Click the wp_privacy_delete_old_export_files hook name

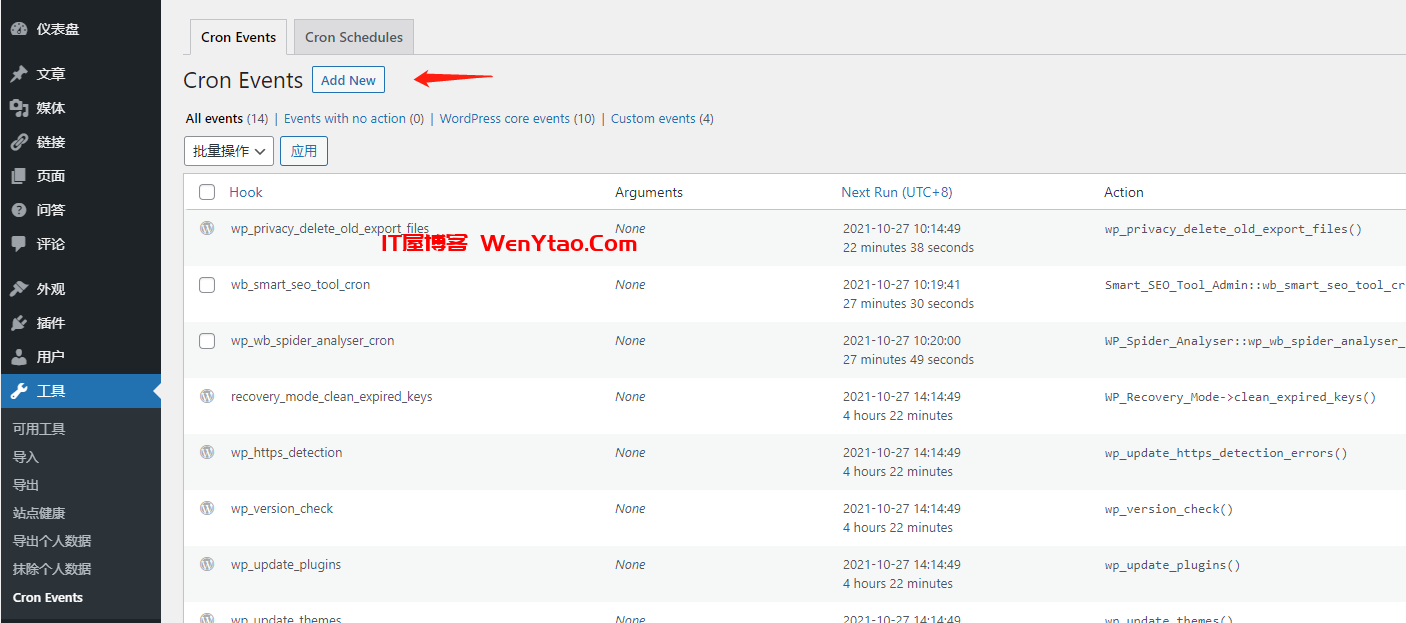tap(330, 229)
